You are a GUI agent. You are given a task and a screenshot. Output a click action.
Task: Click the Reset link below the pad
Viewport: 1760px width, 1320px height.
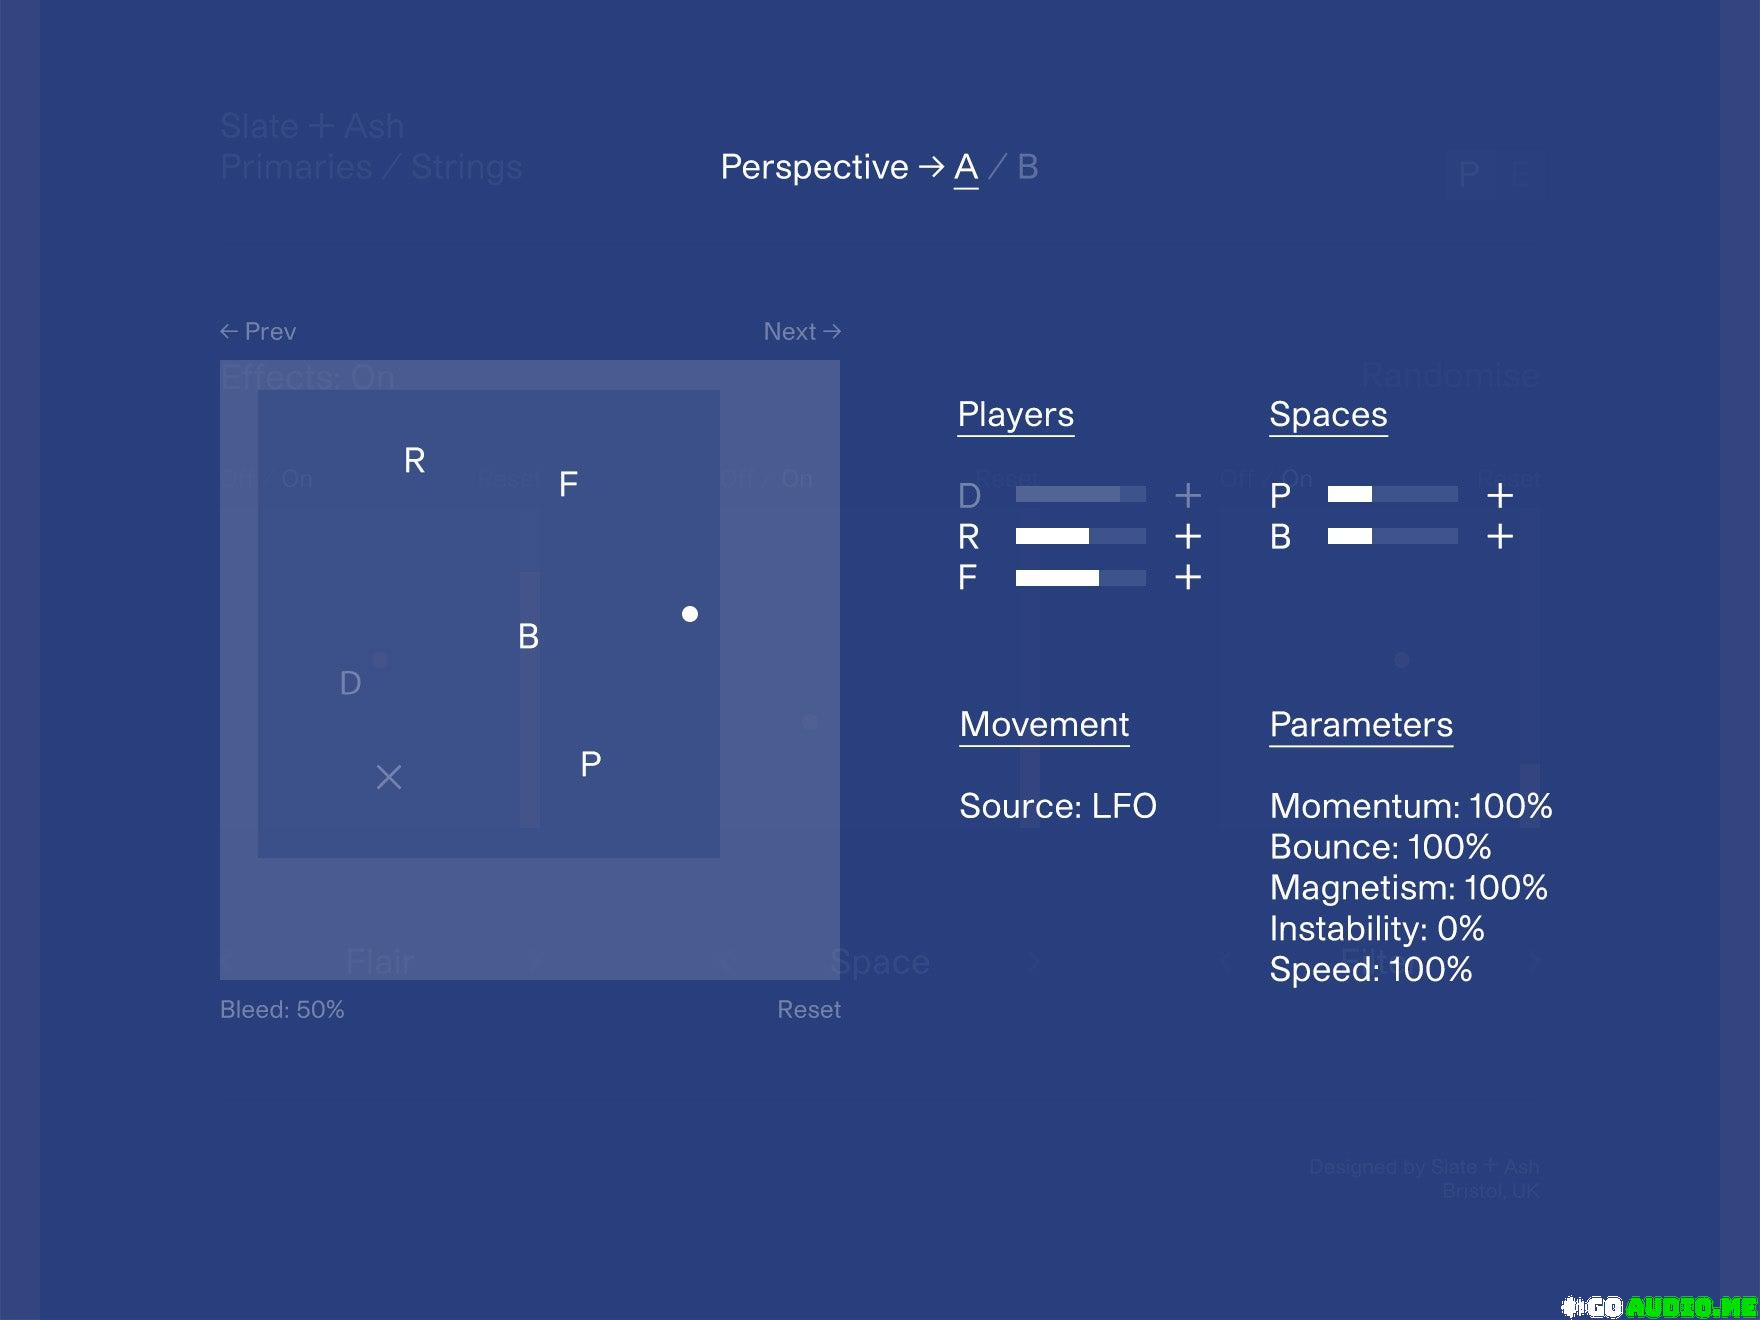(809, 1010)
